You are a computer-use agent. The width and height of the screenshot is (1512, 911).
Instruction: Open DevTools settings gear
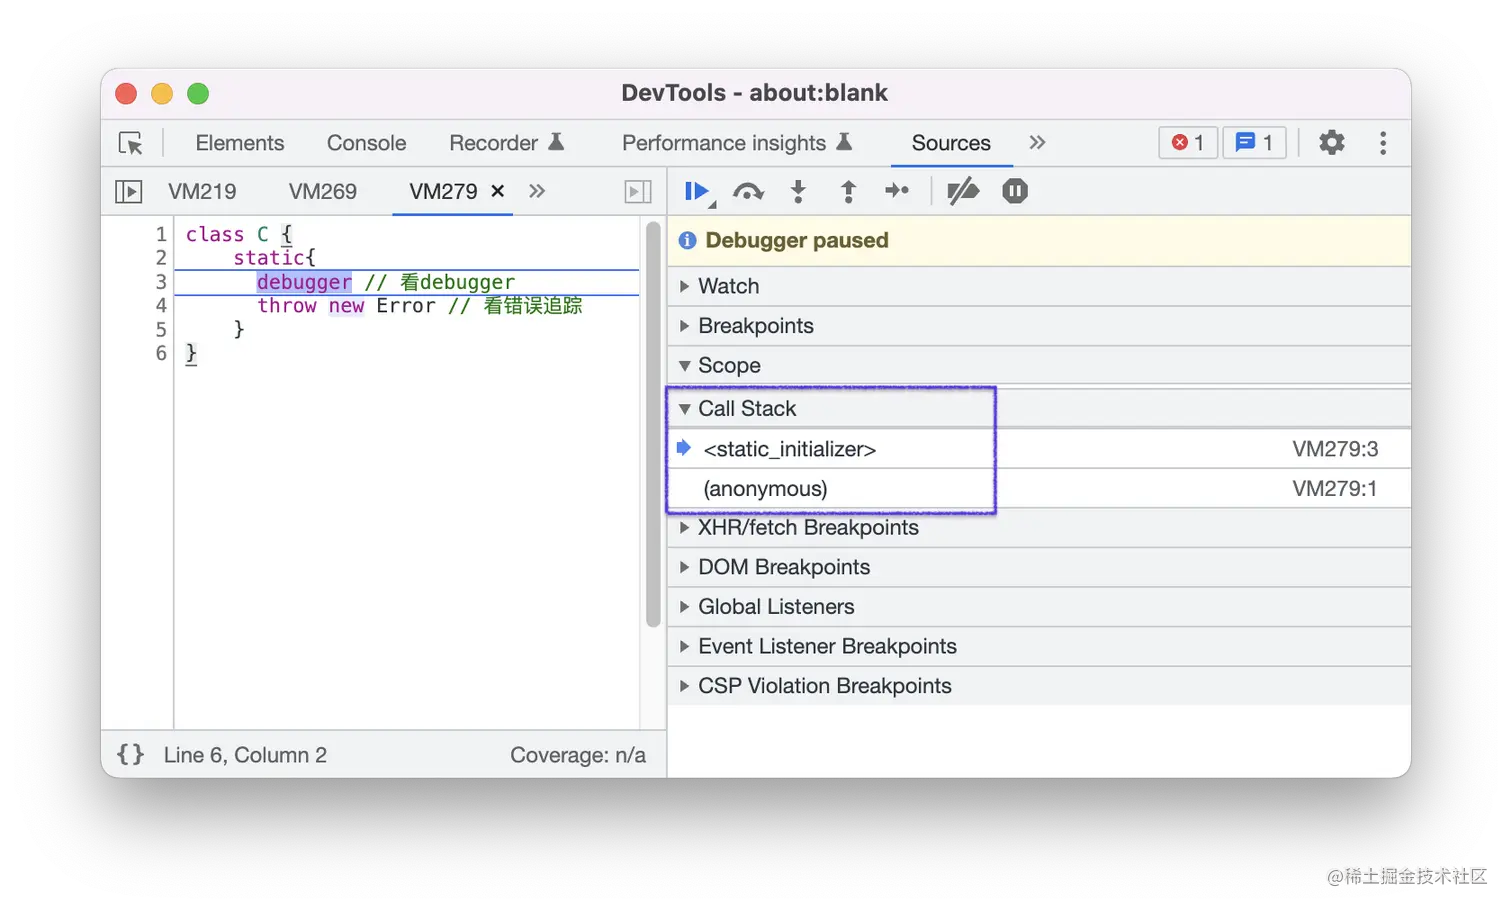point(1331,142)
